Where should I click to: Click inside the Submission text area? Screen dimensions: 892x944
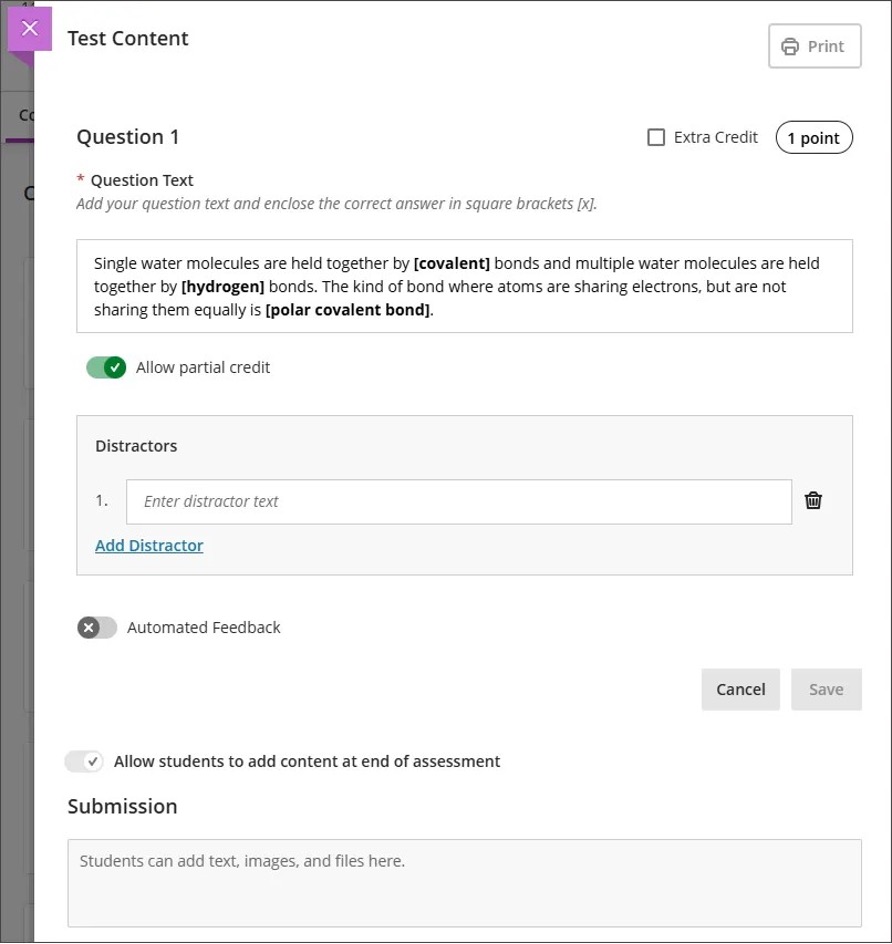464,883
